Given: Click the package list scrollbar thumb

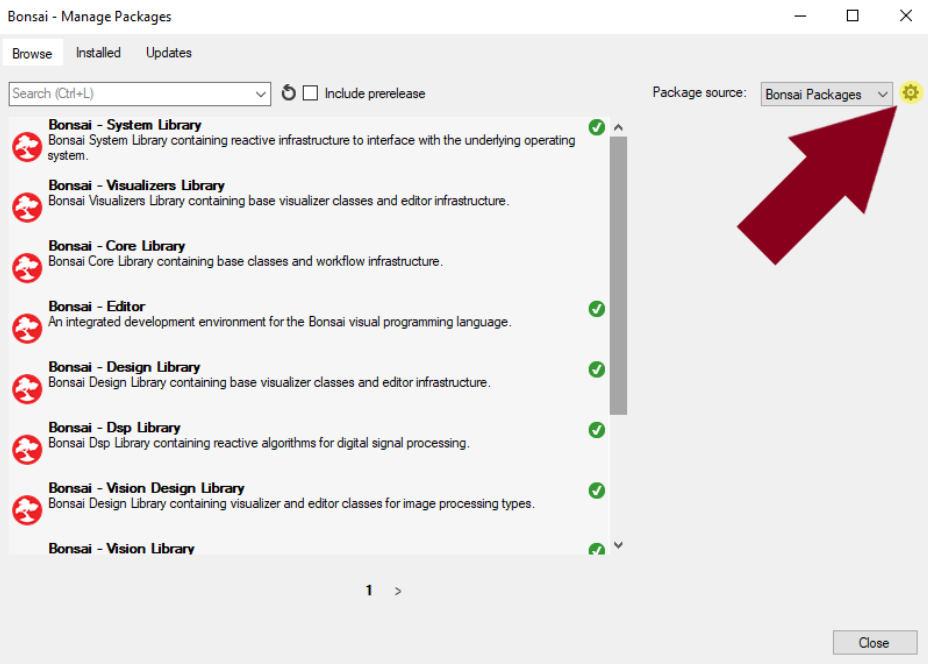Looking at the screenshot, I should (x=618, y=275).
